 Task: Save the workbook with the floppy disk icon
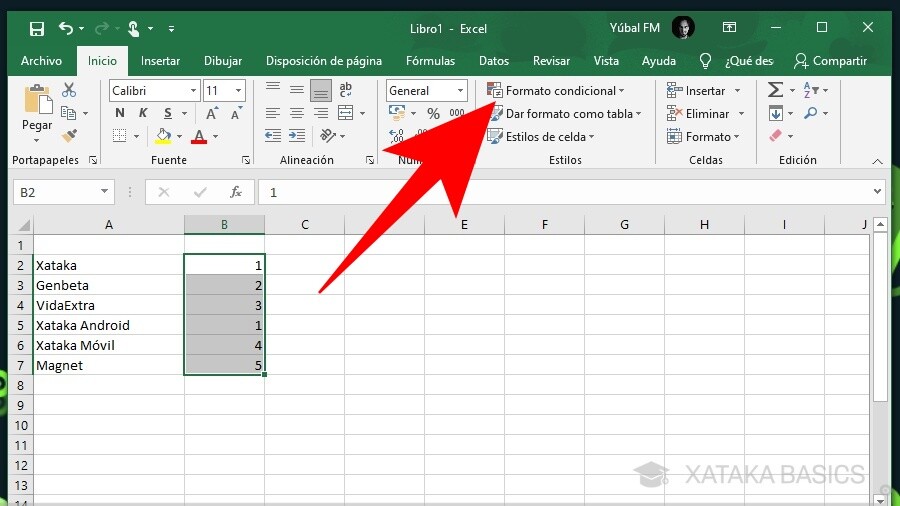coord(37,28)
